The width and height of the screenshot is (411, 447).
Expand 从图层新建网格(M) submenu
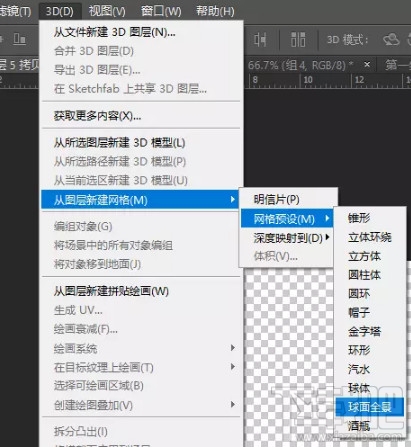pyautogui.click(x=141, y=200)
